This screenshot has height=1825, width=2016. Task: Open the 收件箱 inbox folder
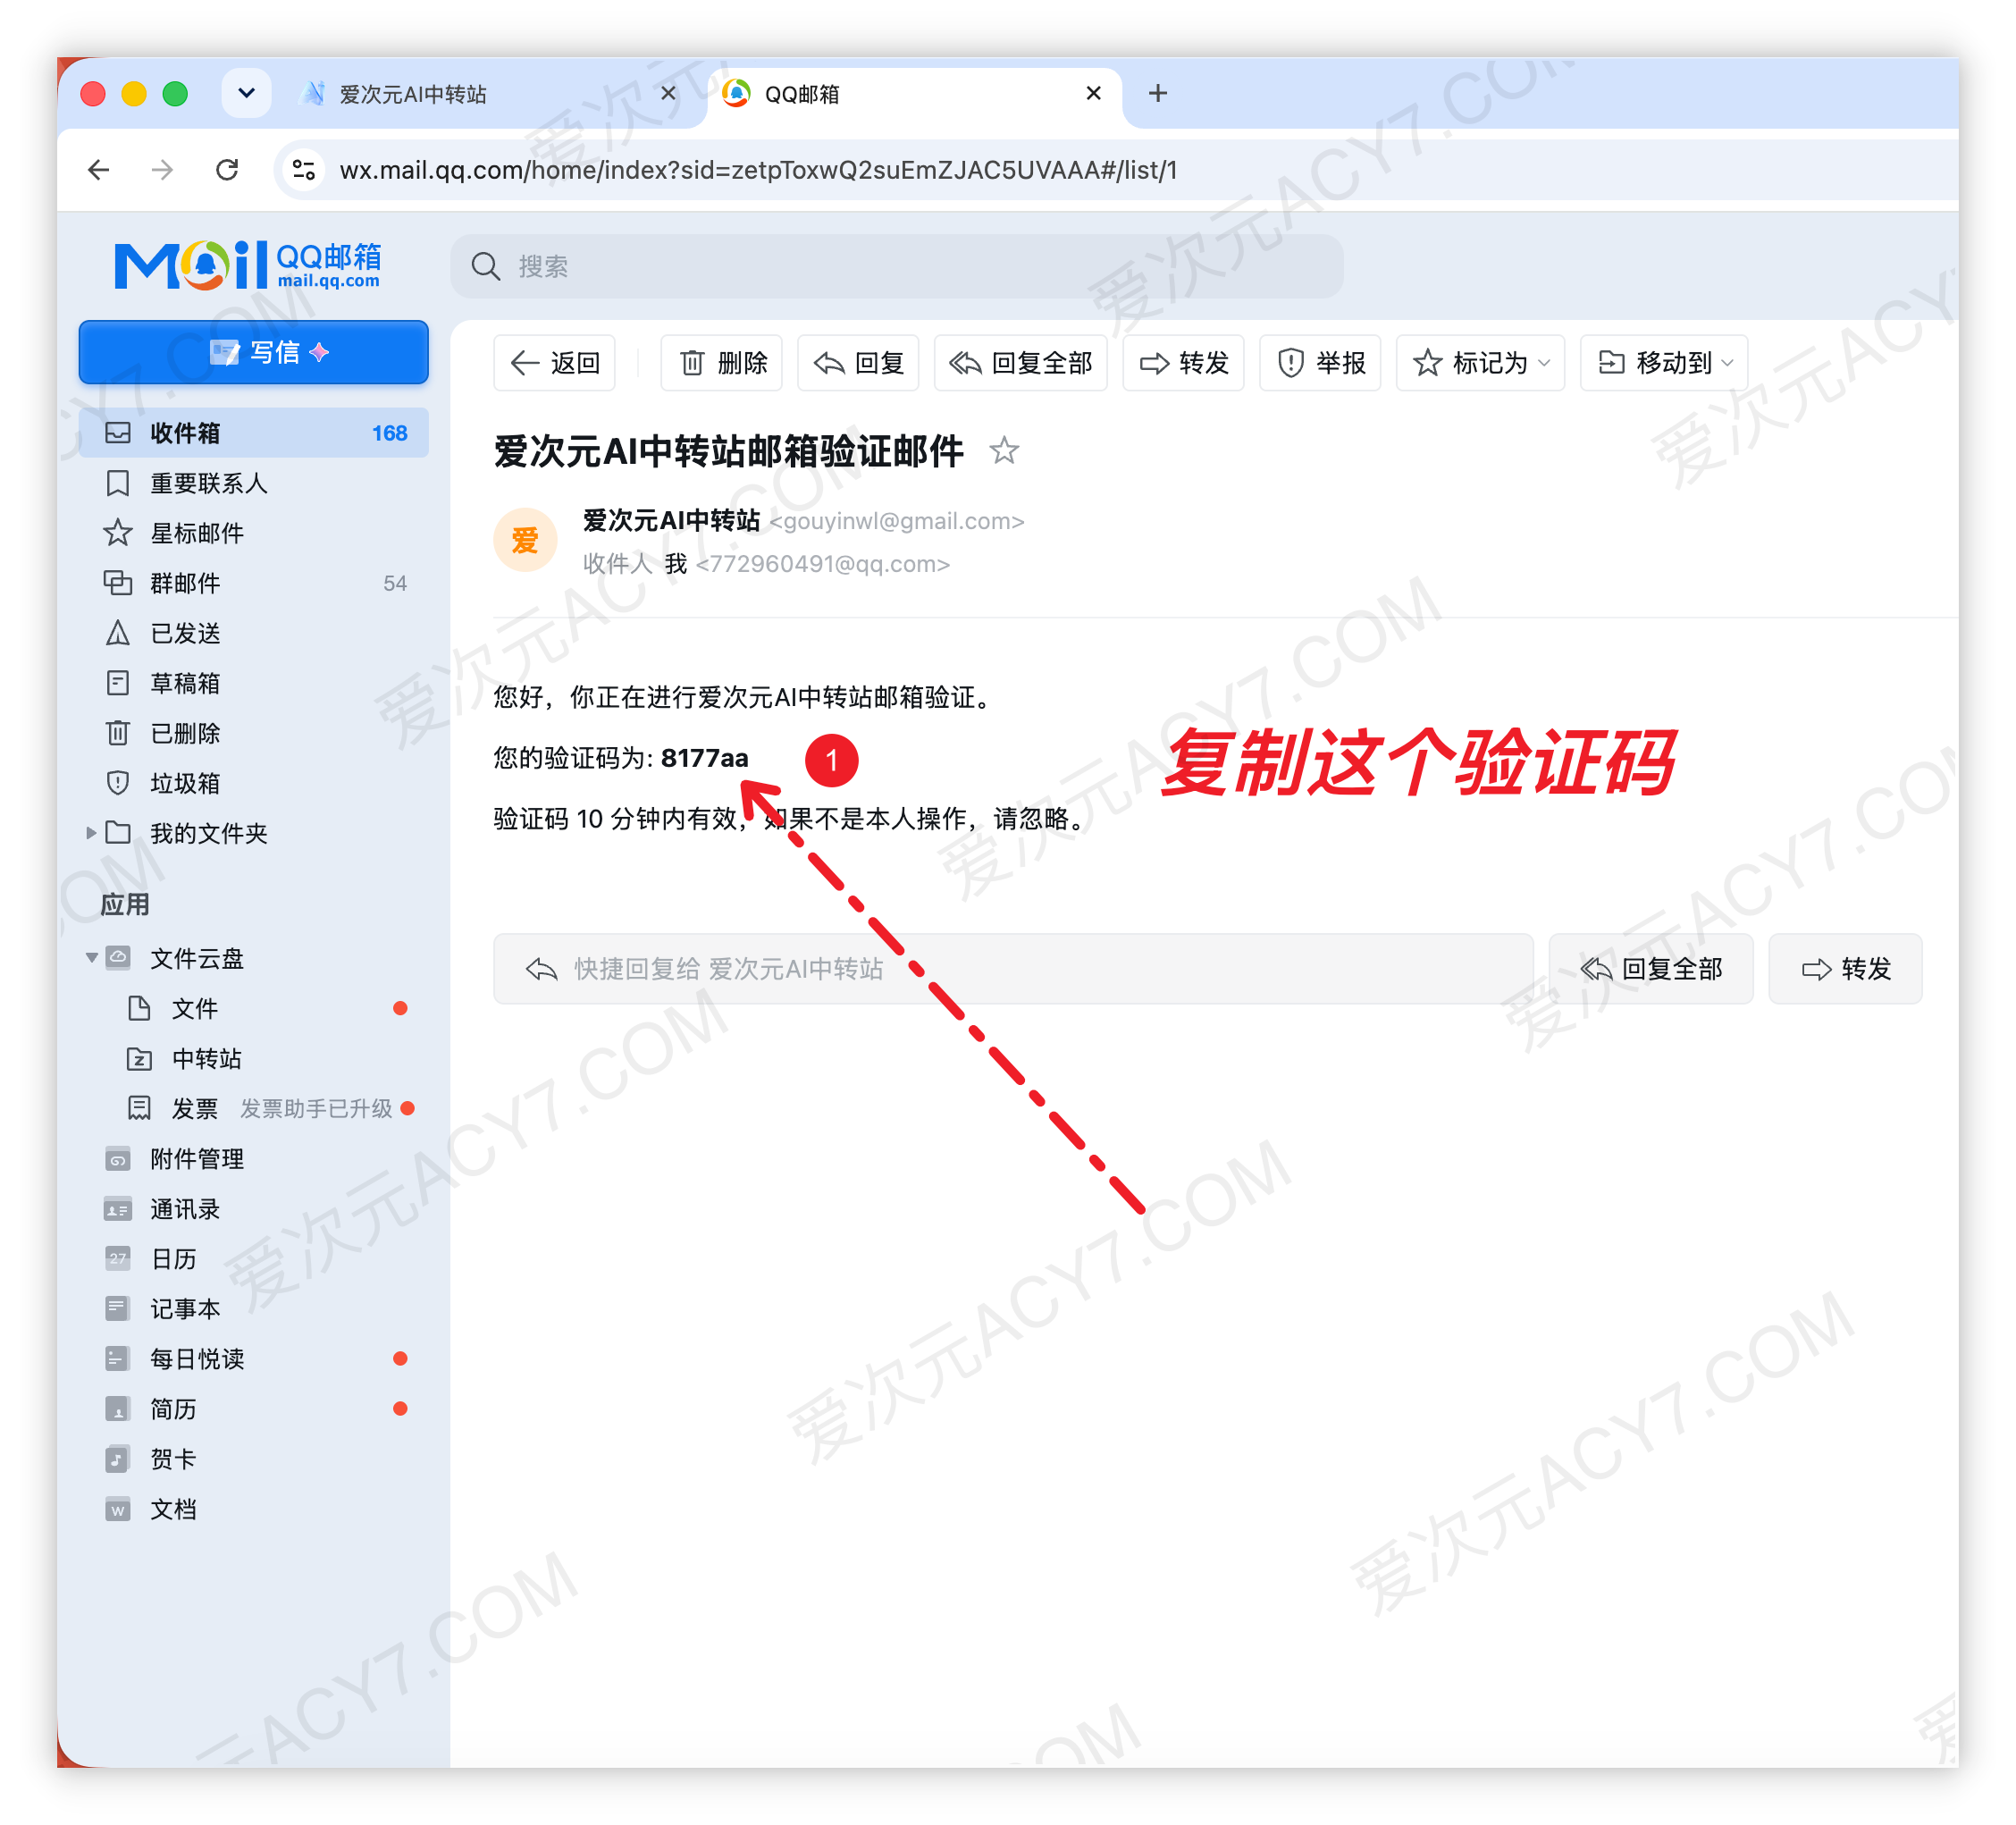pos(254,433)
